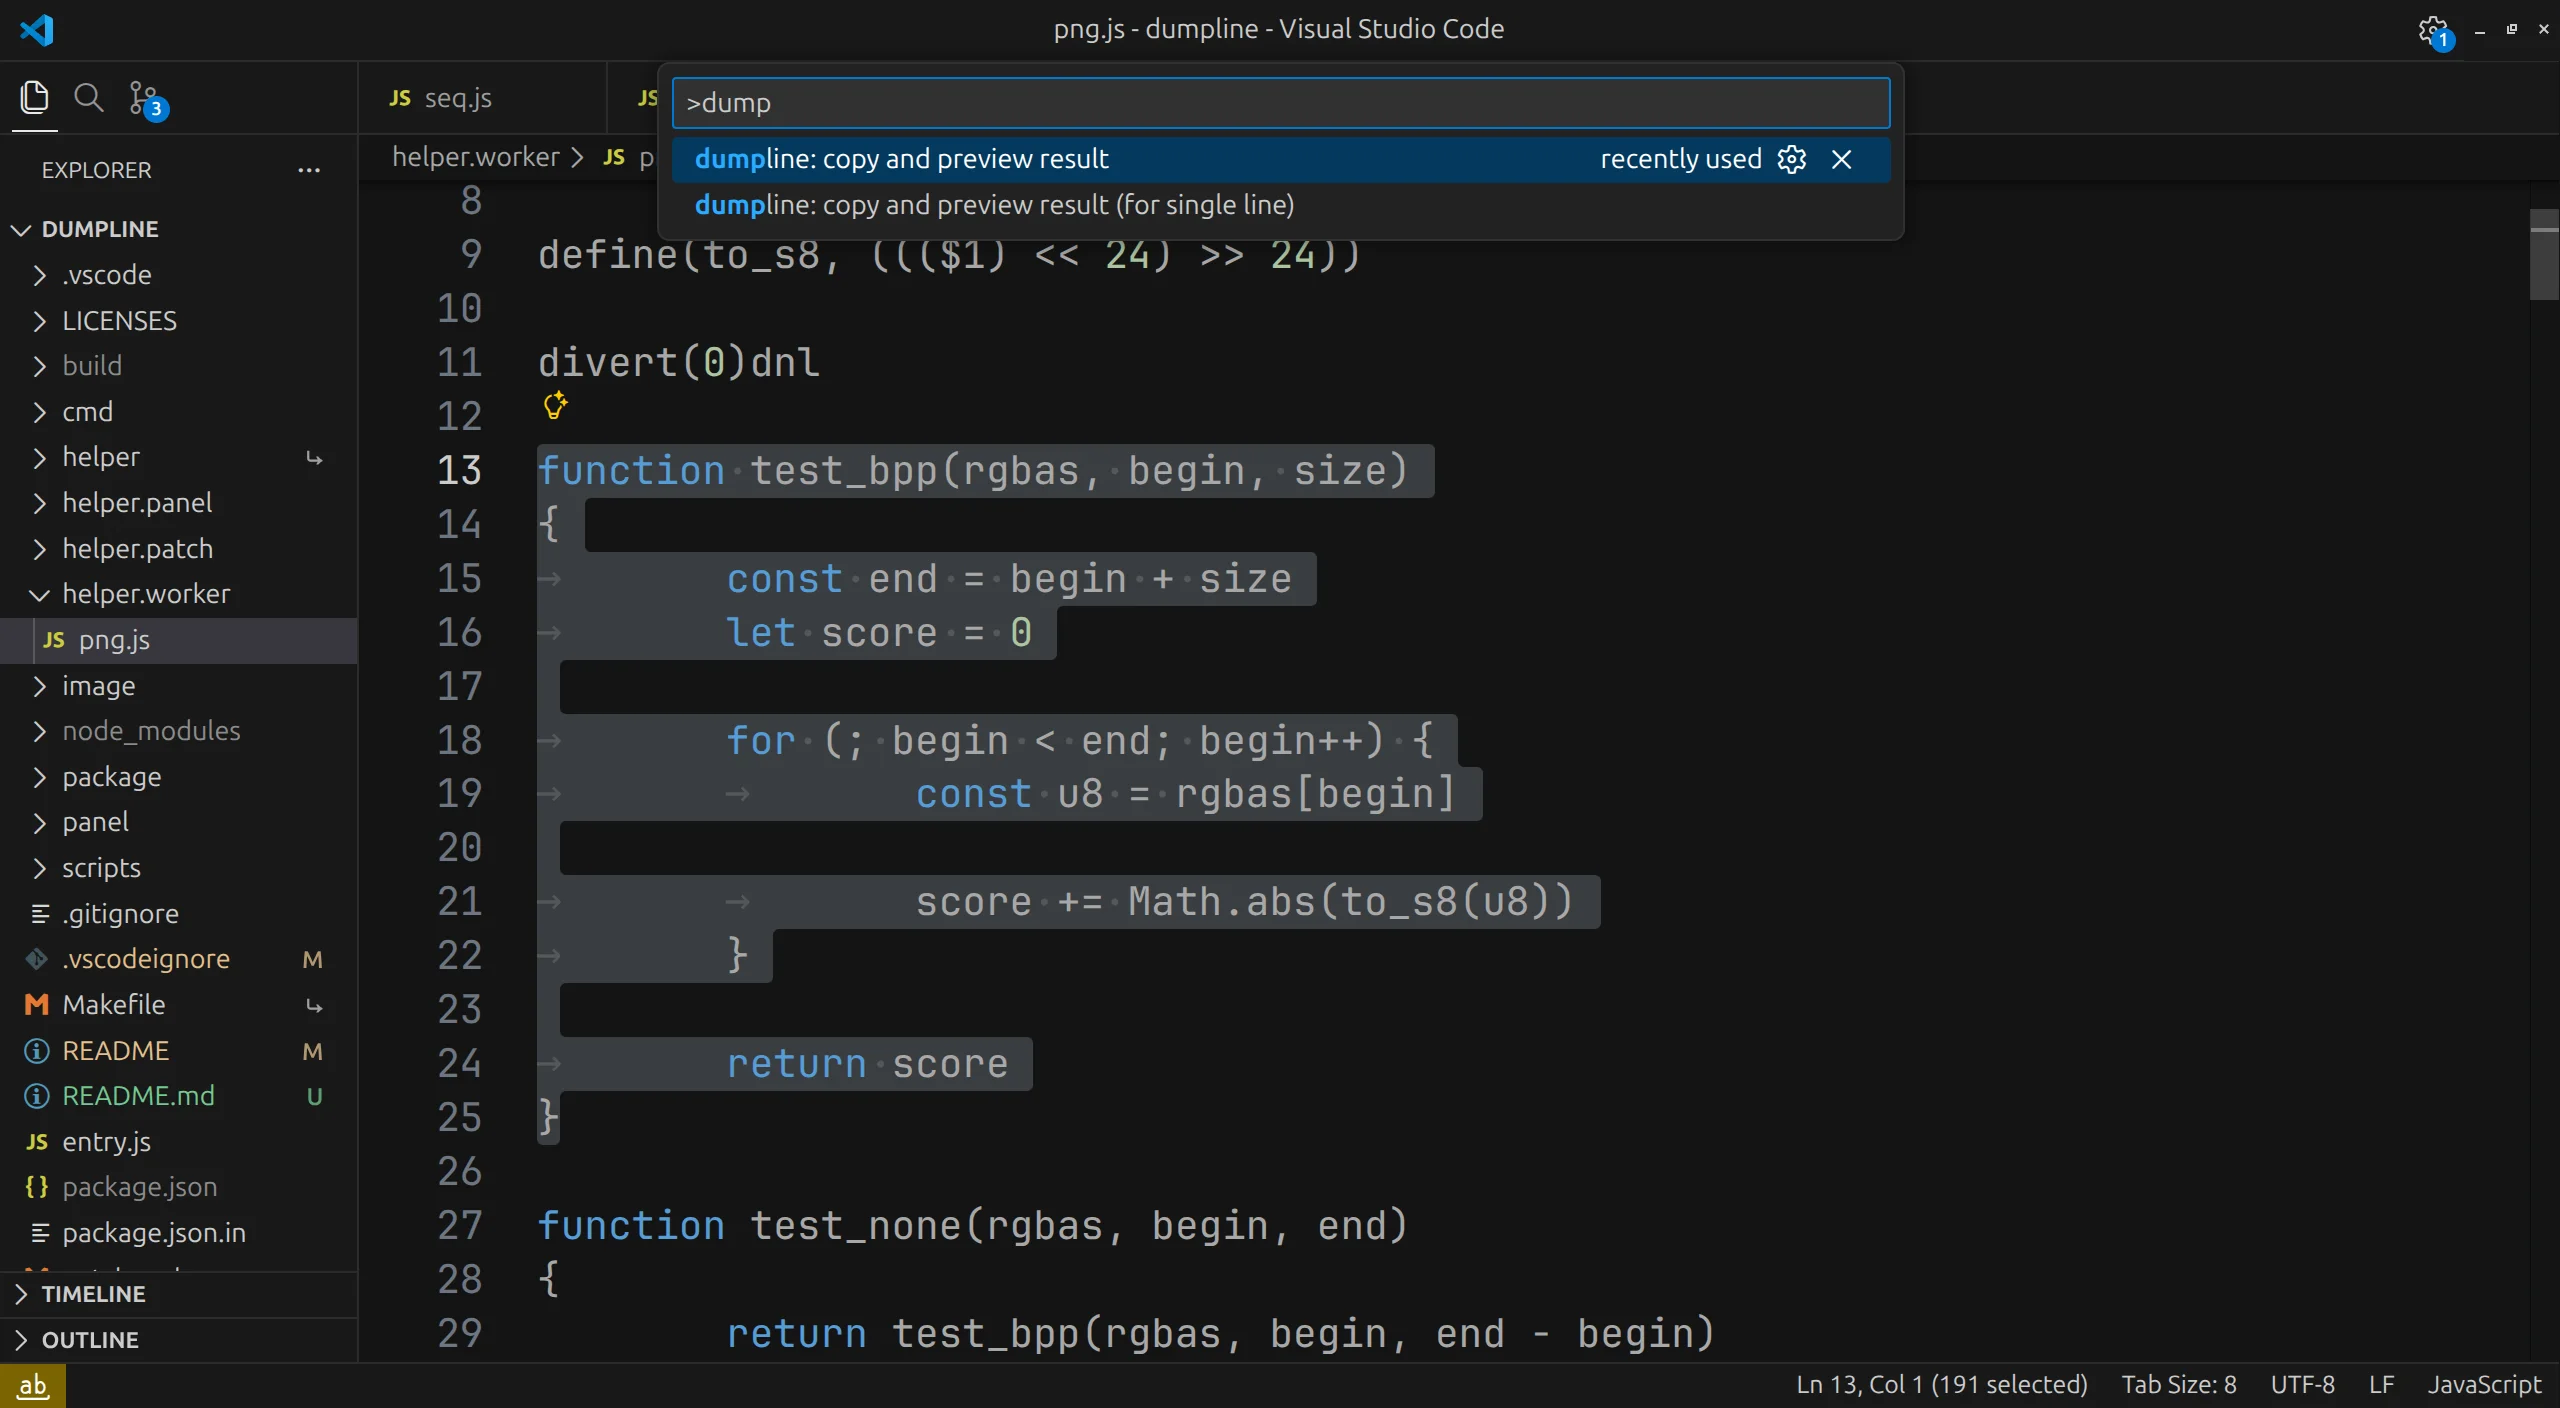This screenshot has width=2560, height=1408.
Task: Click Explorer more actions ellipsis
Action: pos(309,170)
